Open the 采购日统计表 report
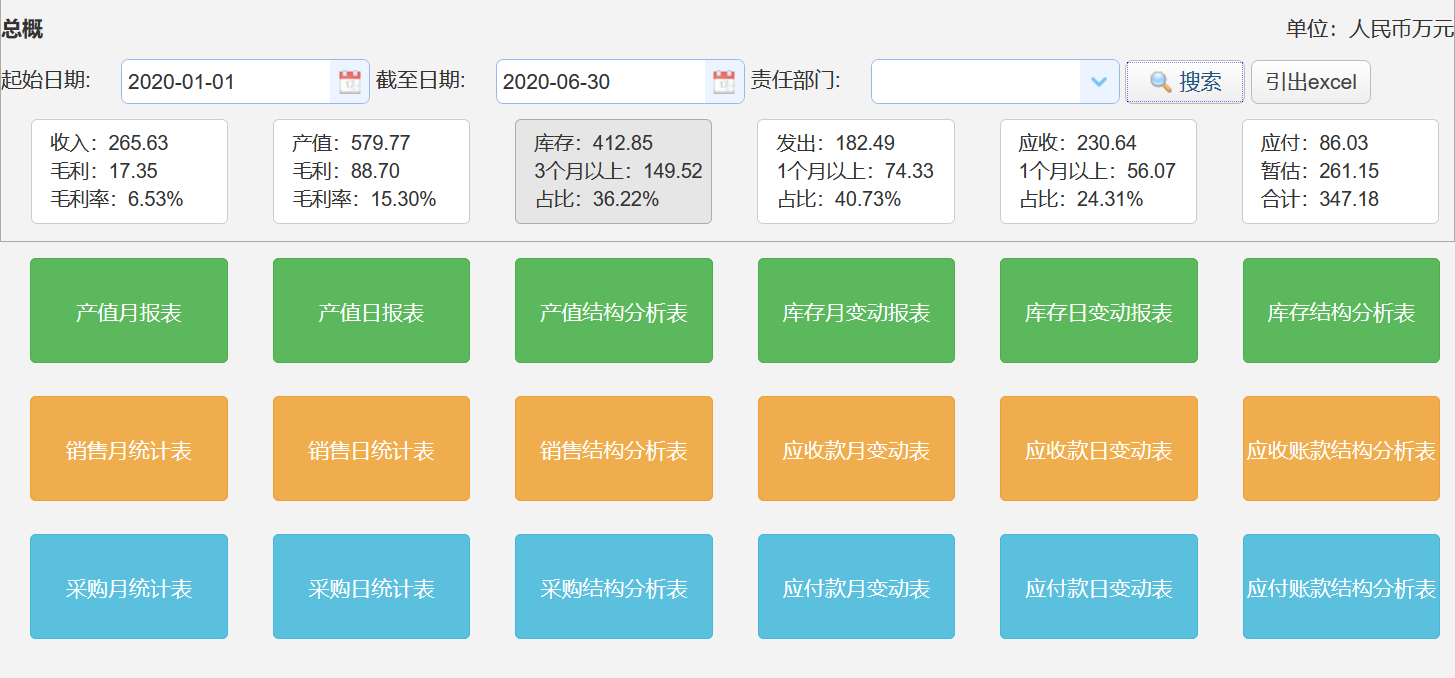 371,587
